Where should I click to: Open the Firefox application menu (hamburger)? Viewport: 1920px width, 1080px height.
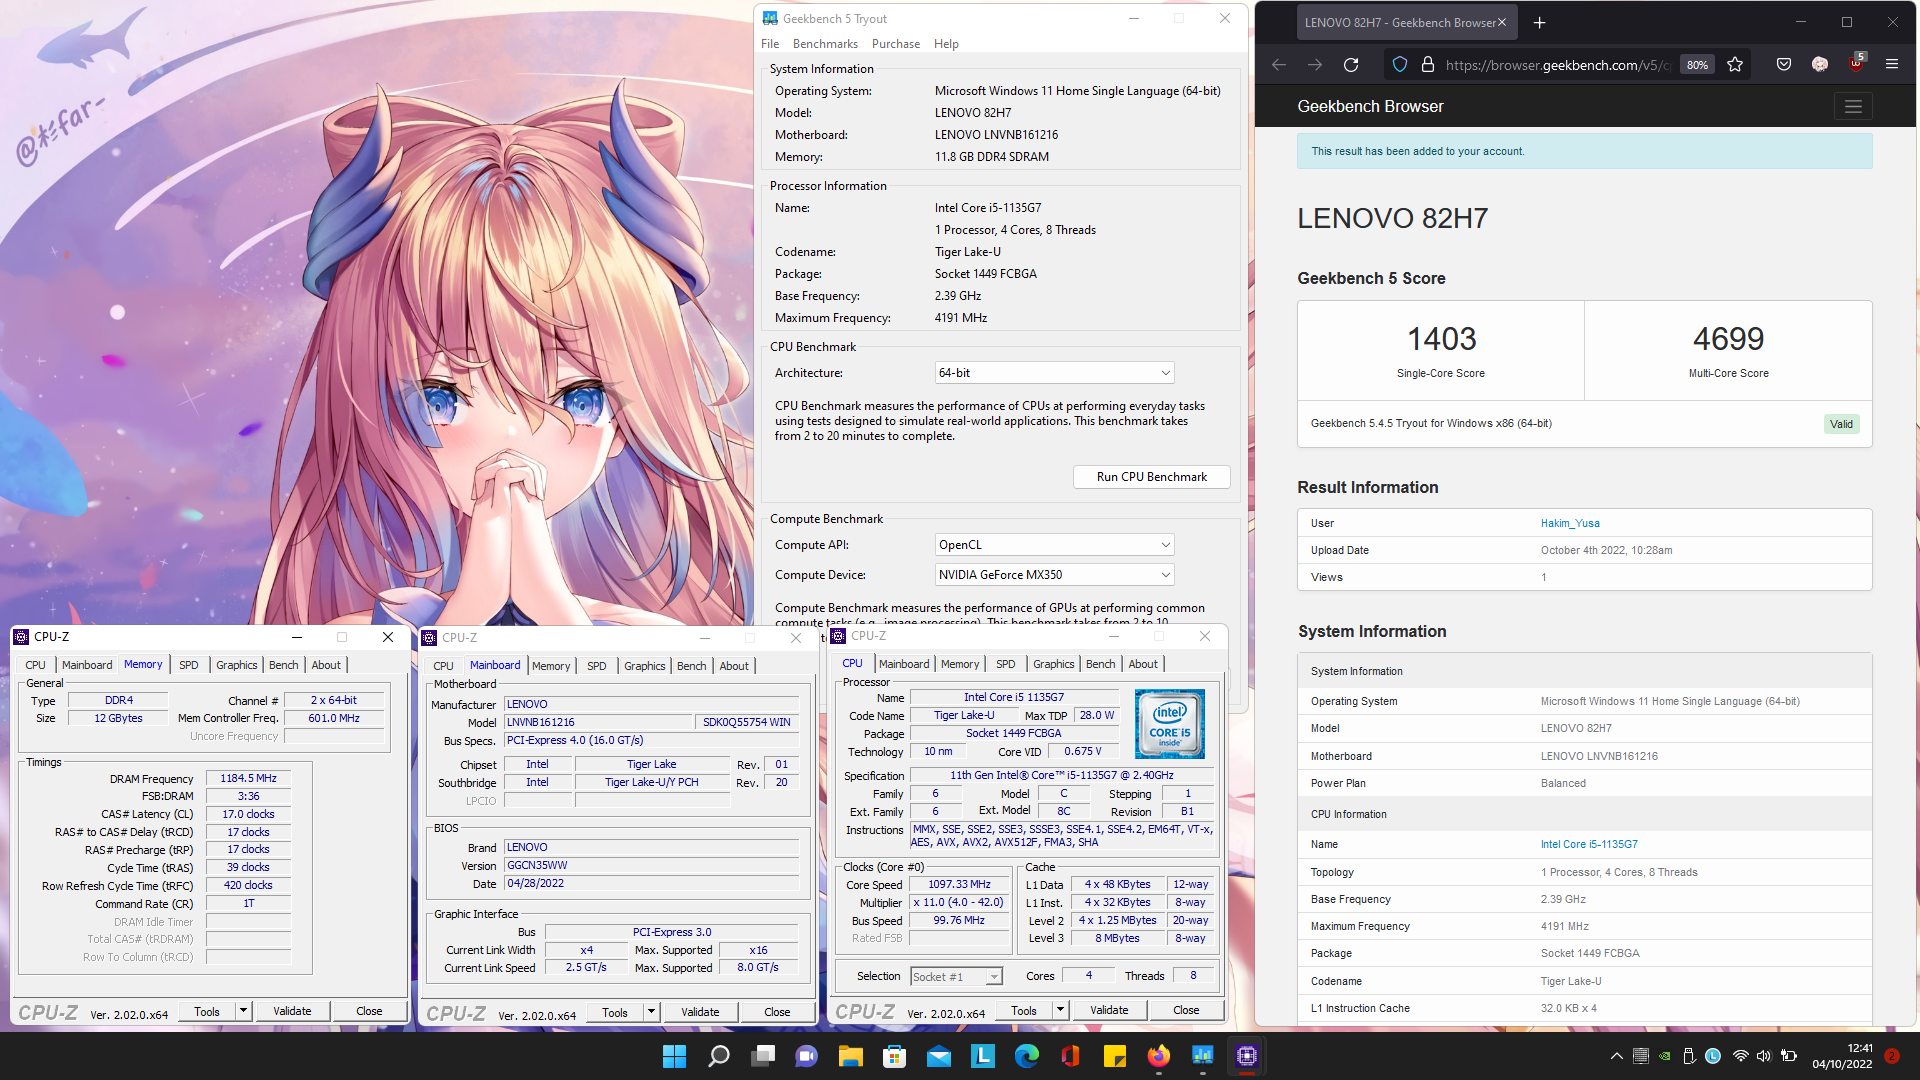tap(1892, 65)
